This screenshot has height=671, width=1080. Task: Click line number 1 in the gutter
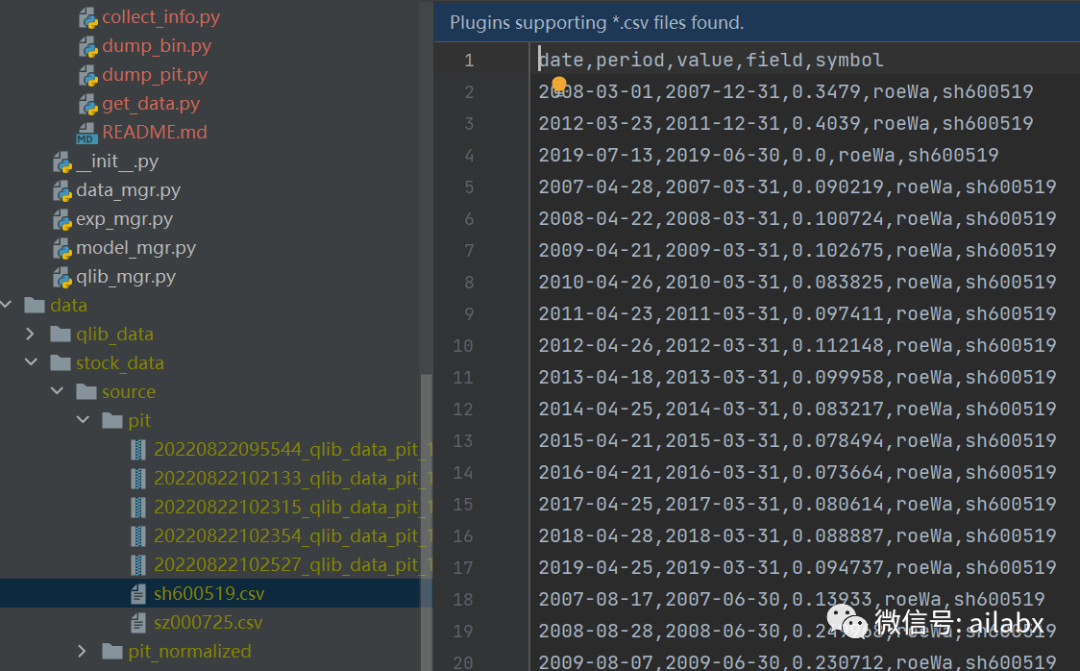click(469, 61)
